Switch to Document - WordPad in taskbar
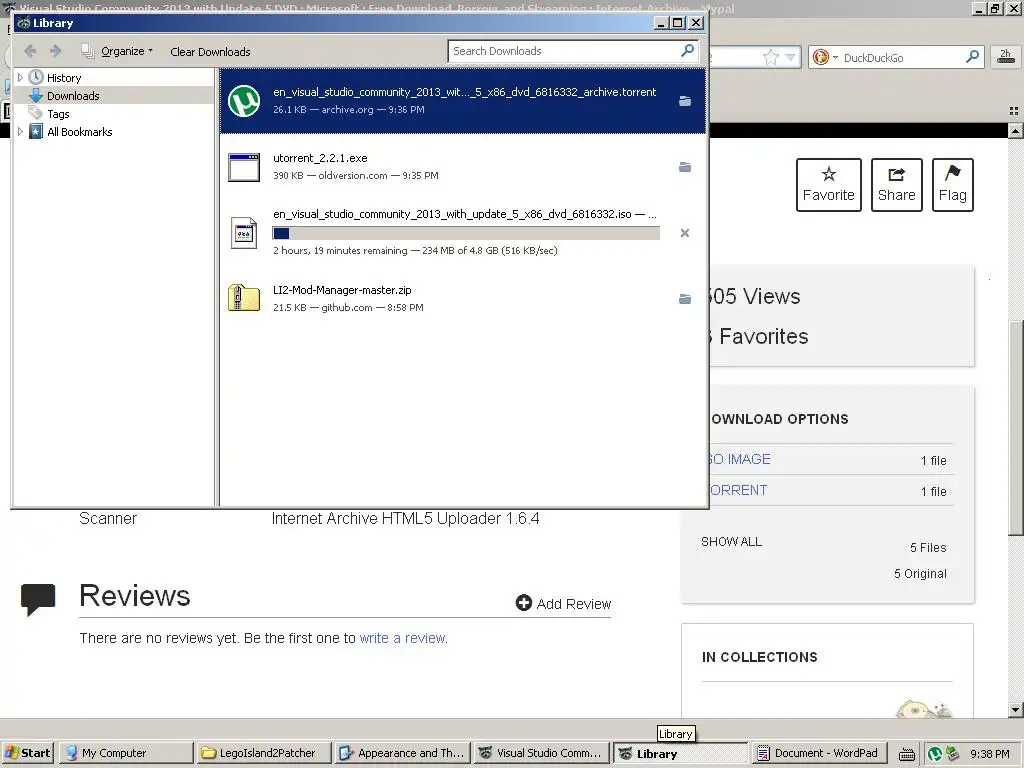The image size is (1024, 768). tap(818, 753)
